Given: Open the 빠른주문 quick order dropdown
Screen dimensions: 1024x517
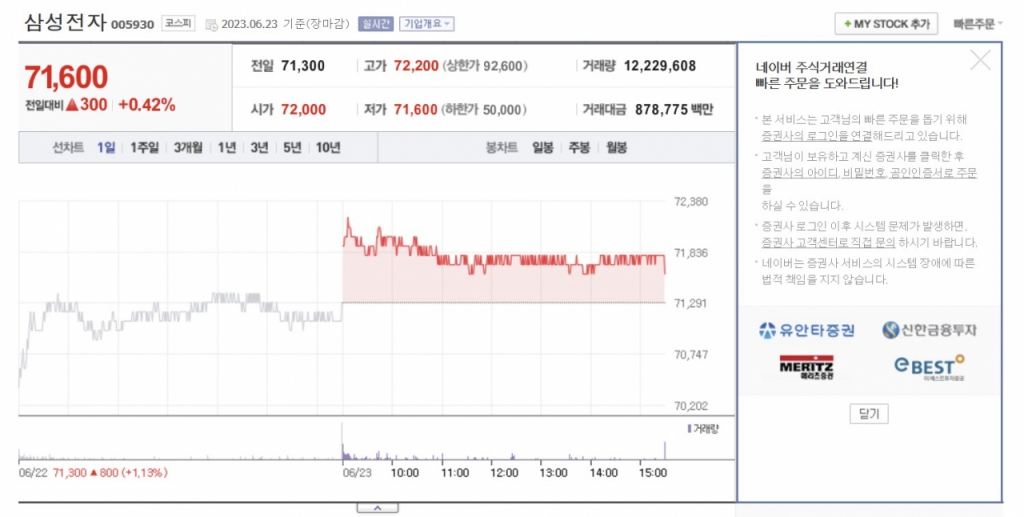Looking at the screenshot, I should pos(978,23).
